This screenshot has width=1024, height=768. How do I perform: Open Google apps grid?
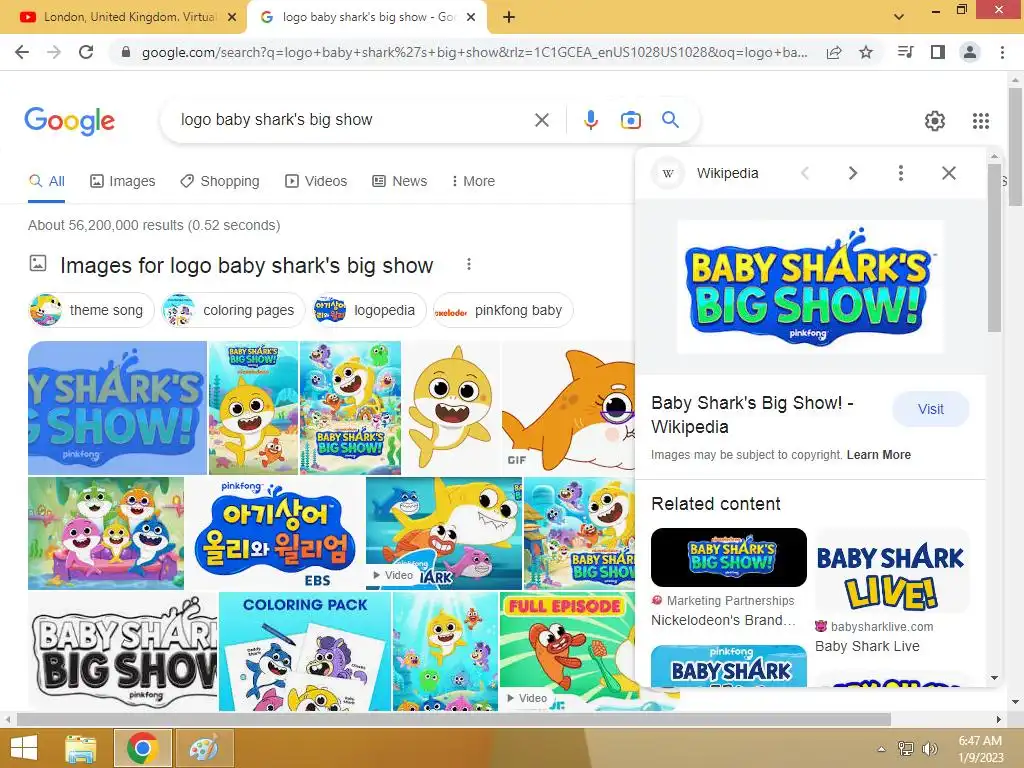pyautogui.click(x=981, y=121)
